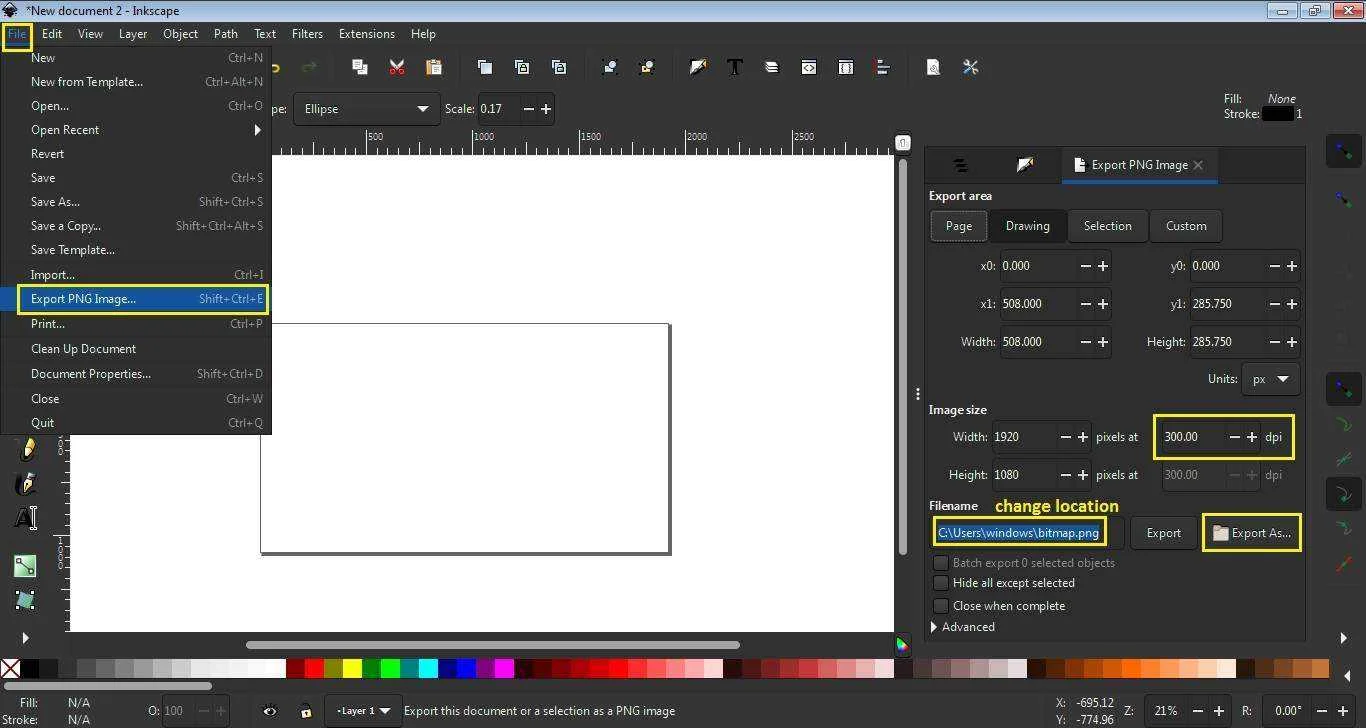Select the Text tool in toolbox

coord(26,517)
